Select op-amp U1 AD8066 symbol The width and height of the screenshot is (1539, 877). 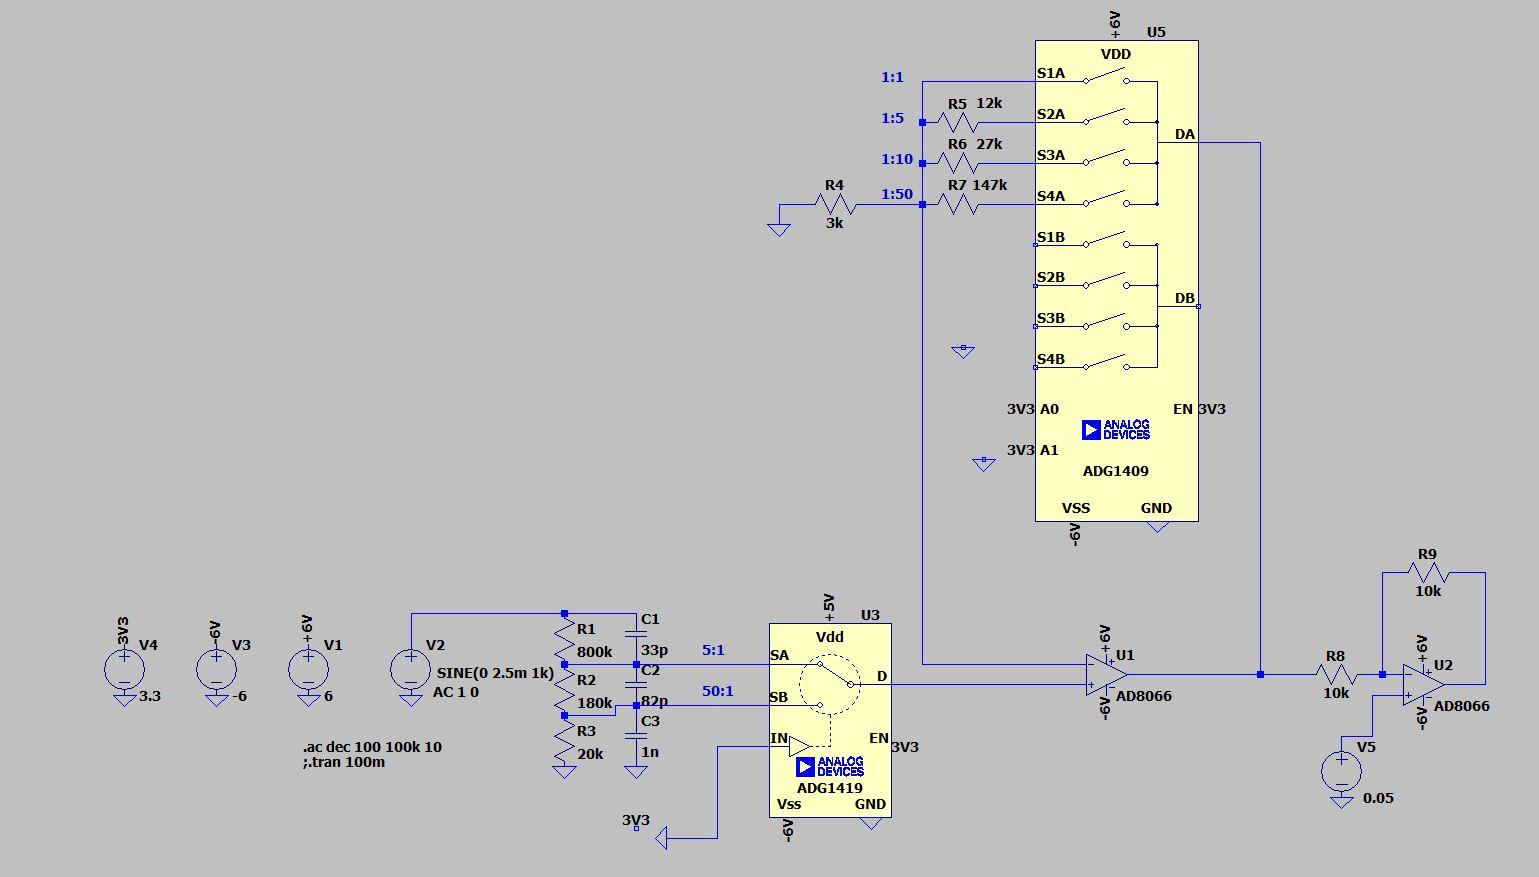tap(1106, 675)
